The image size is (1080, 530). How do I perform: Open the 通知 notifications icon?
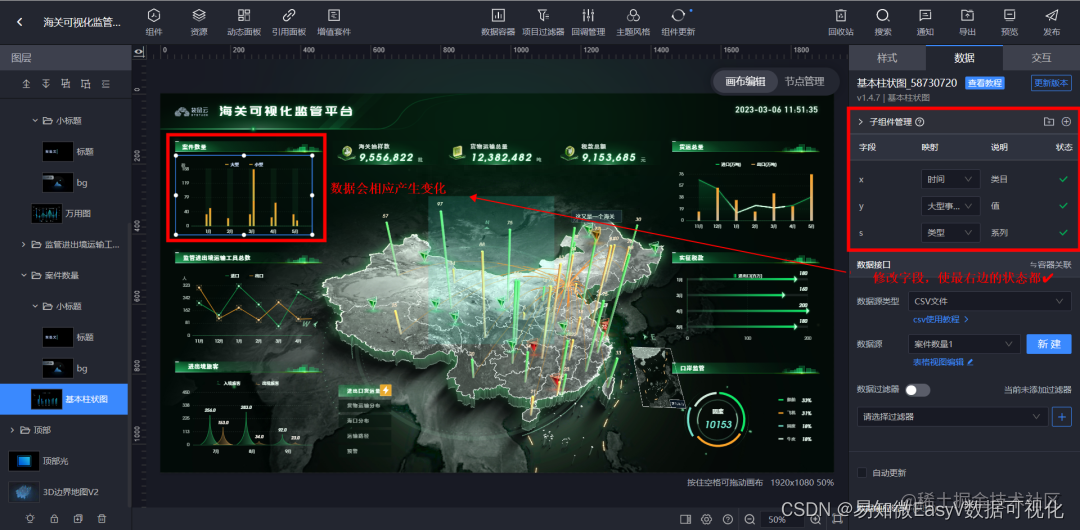click(925, 22)
